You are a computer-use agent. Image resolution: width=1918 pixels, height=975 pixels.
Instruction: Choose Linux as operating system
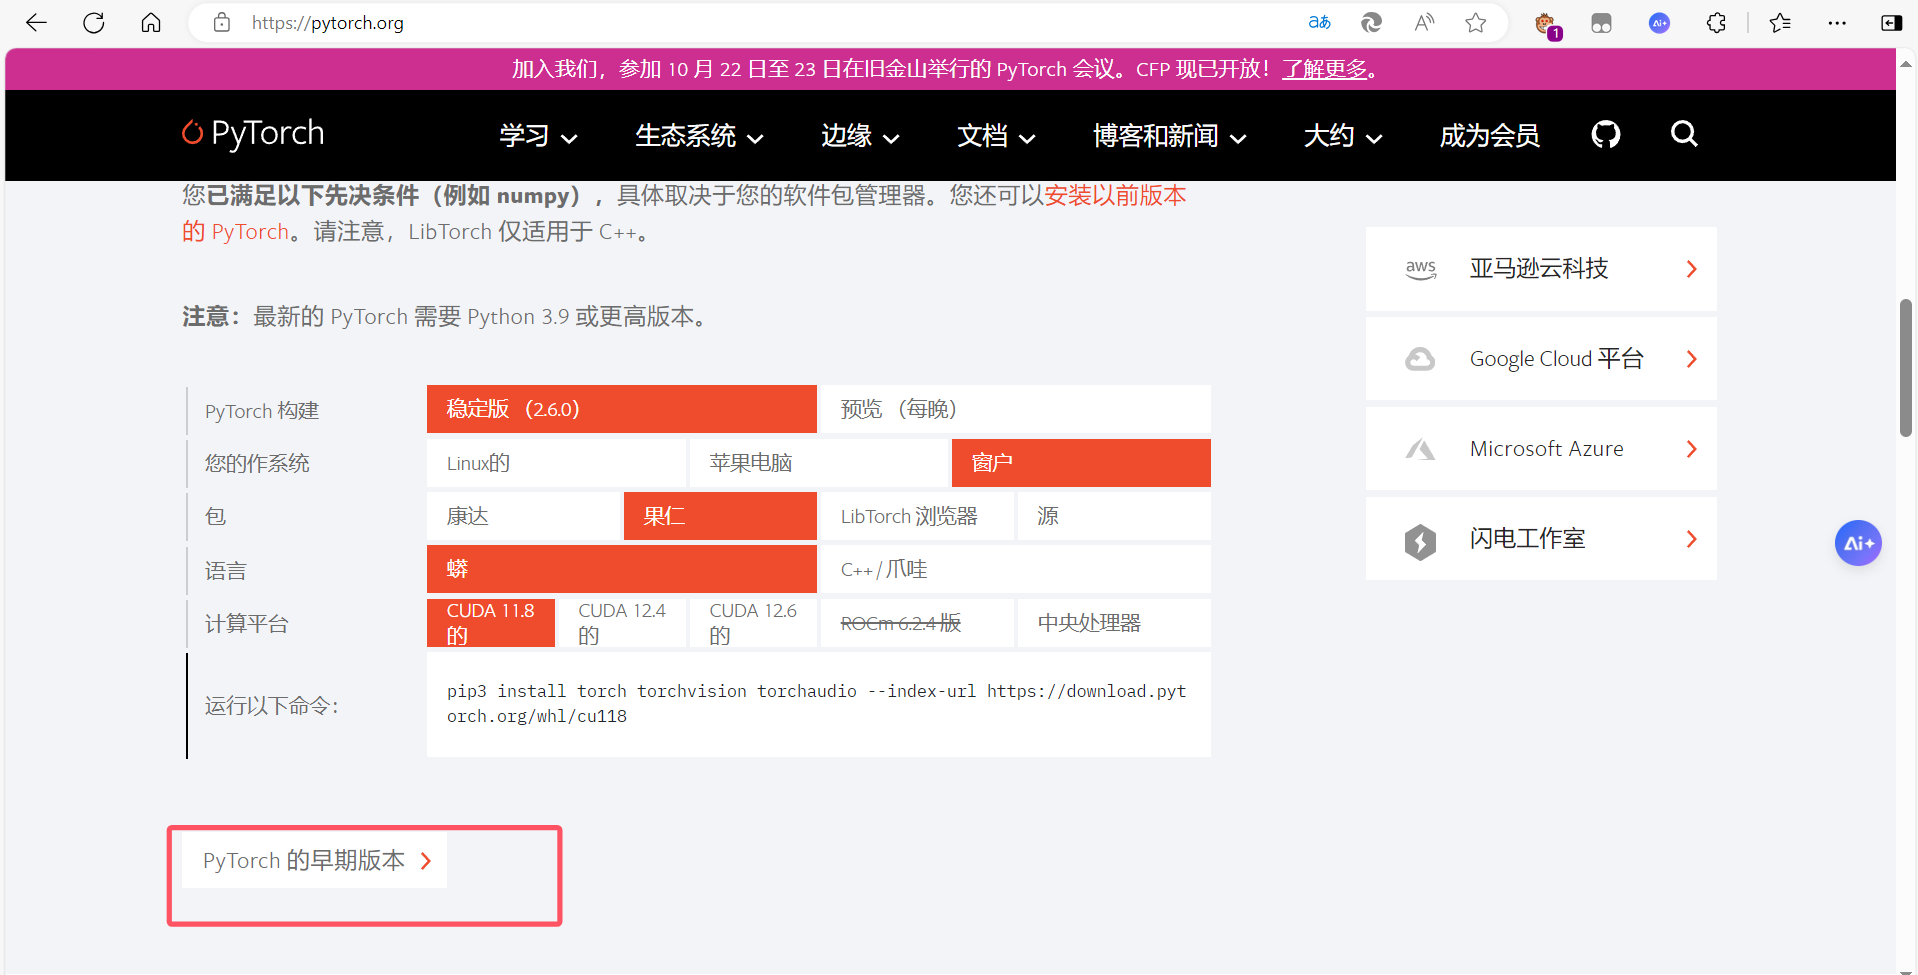click(556, 463)
